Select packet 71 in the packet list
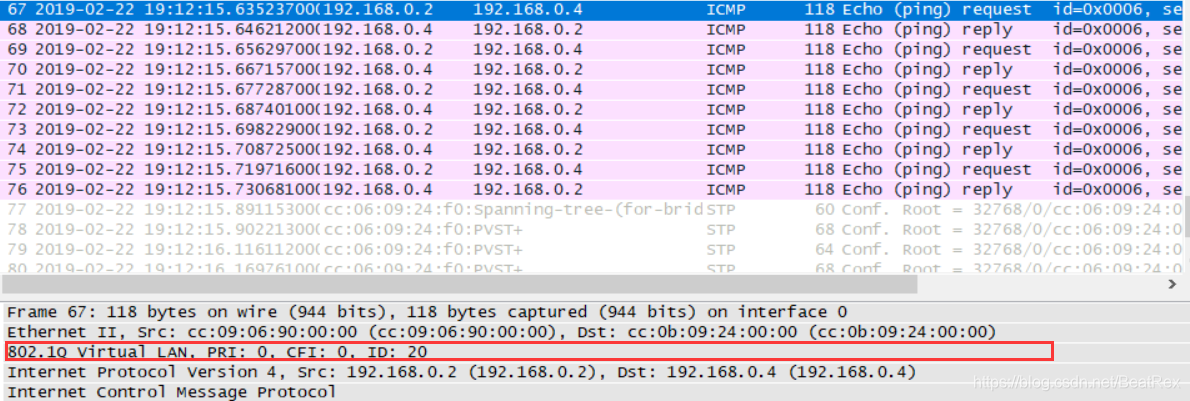This screenshot has width=1190, height=401. point(591,89)
